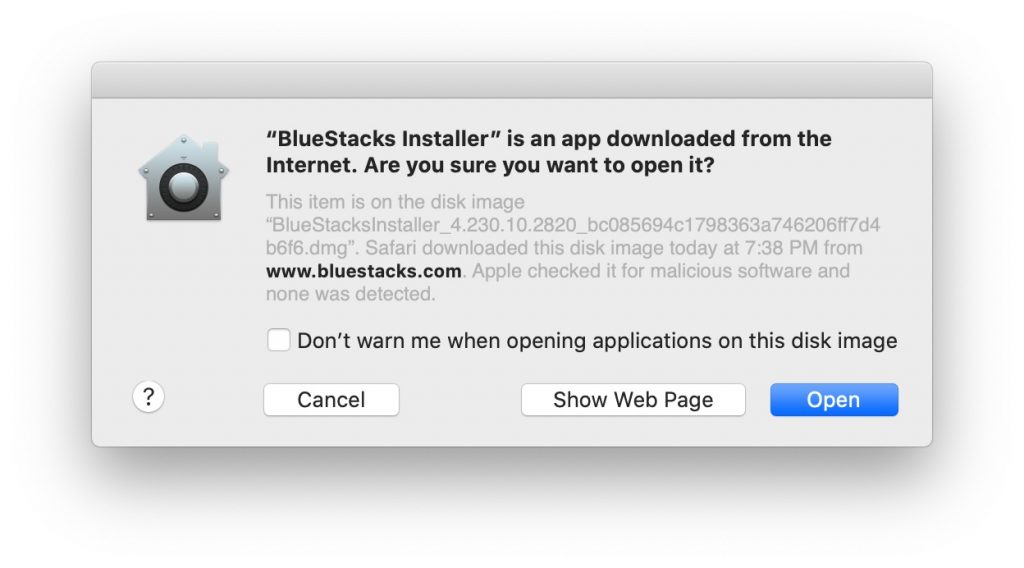This screenshot has height=568, width=1024.
Task: Click the dialog's gray title bar
Action: click(x=512, y=80)
